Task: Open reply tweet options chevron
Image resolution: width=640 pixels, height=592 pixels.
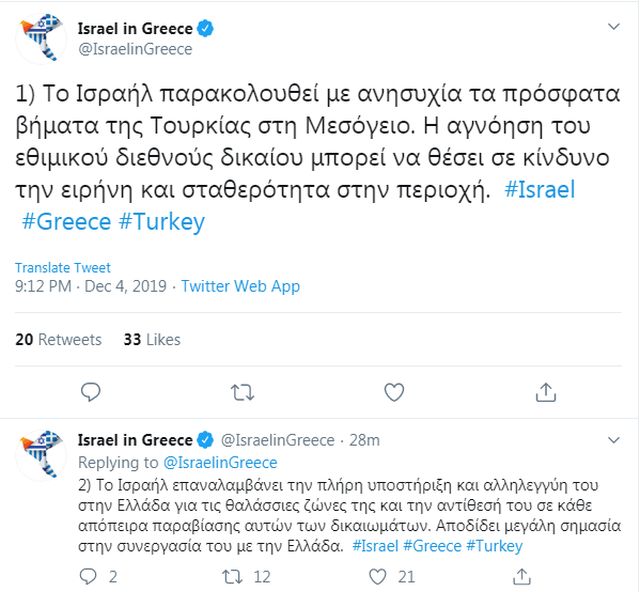Action: click(x=613, y=440)
